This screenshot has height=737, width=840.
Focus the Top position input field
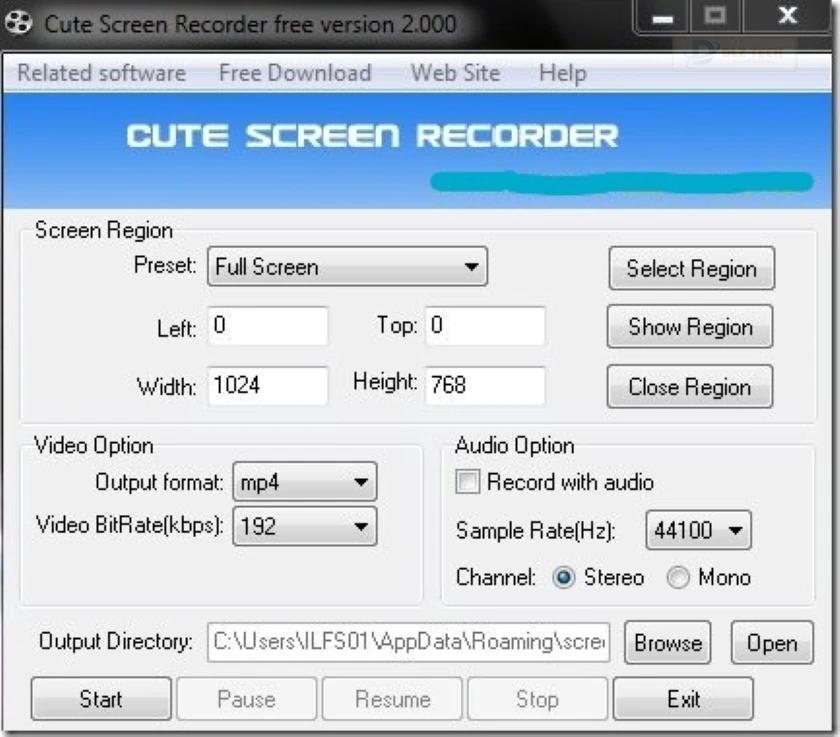tap(485, 326)
